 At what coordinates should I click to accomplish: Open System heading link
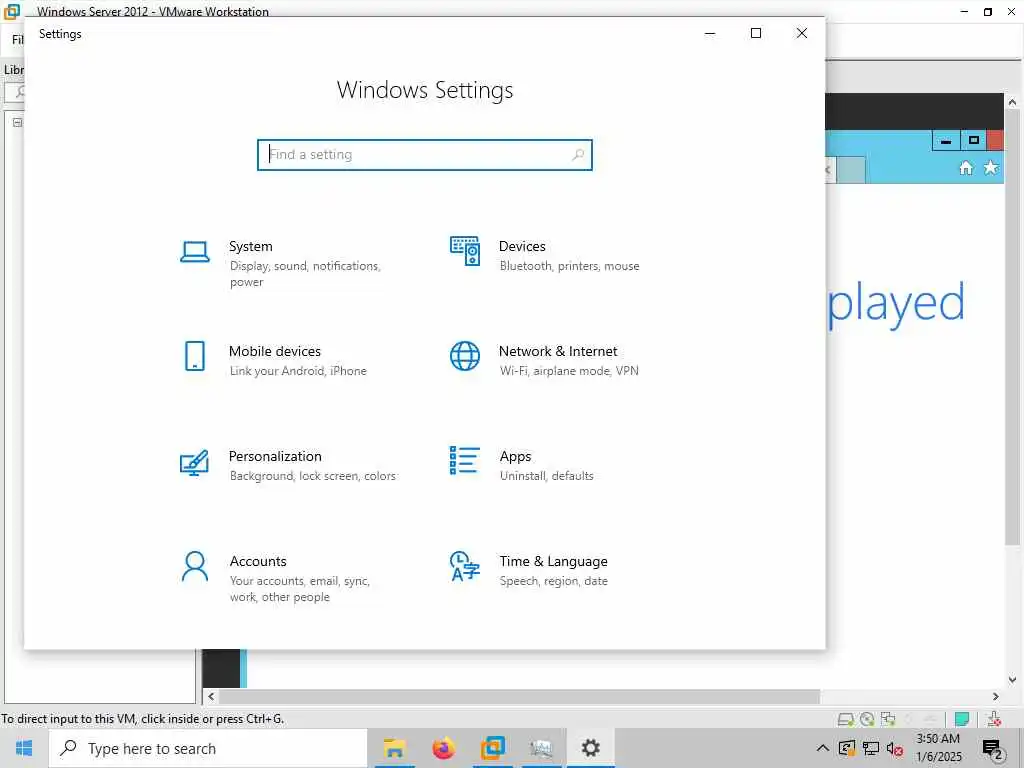click(251, 246)
